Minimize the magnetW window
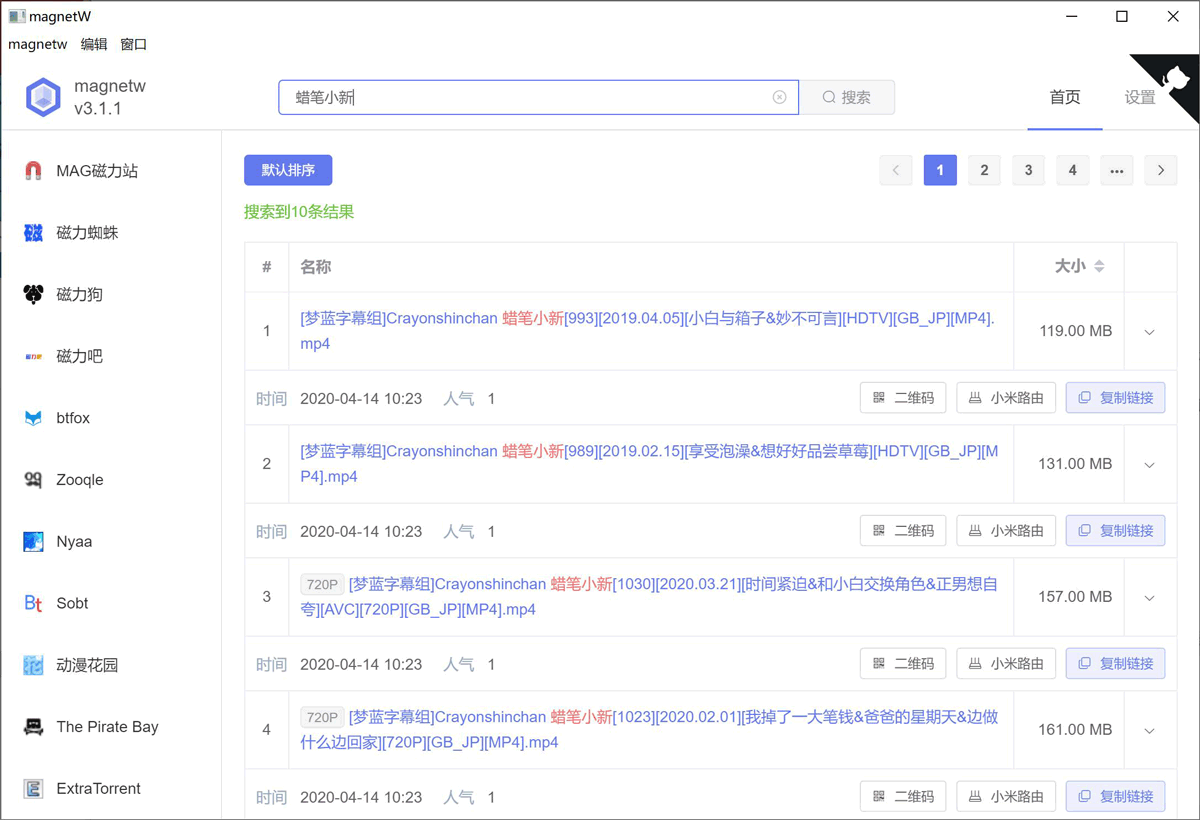Image resolution: width=1200 pixels, height=820 pixels. [1071, 16]
